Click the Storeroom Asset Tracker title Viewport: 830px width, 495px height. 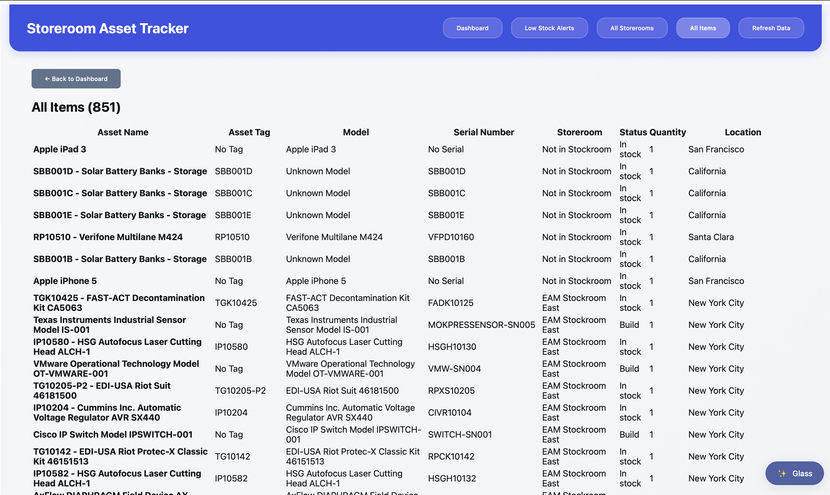click(107, 29)
